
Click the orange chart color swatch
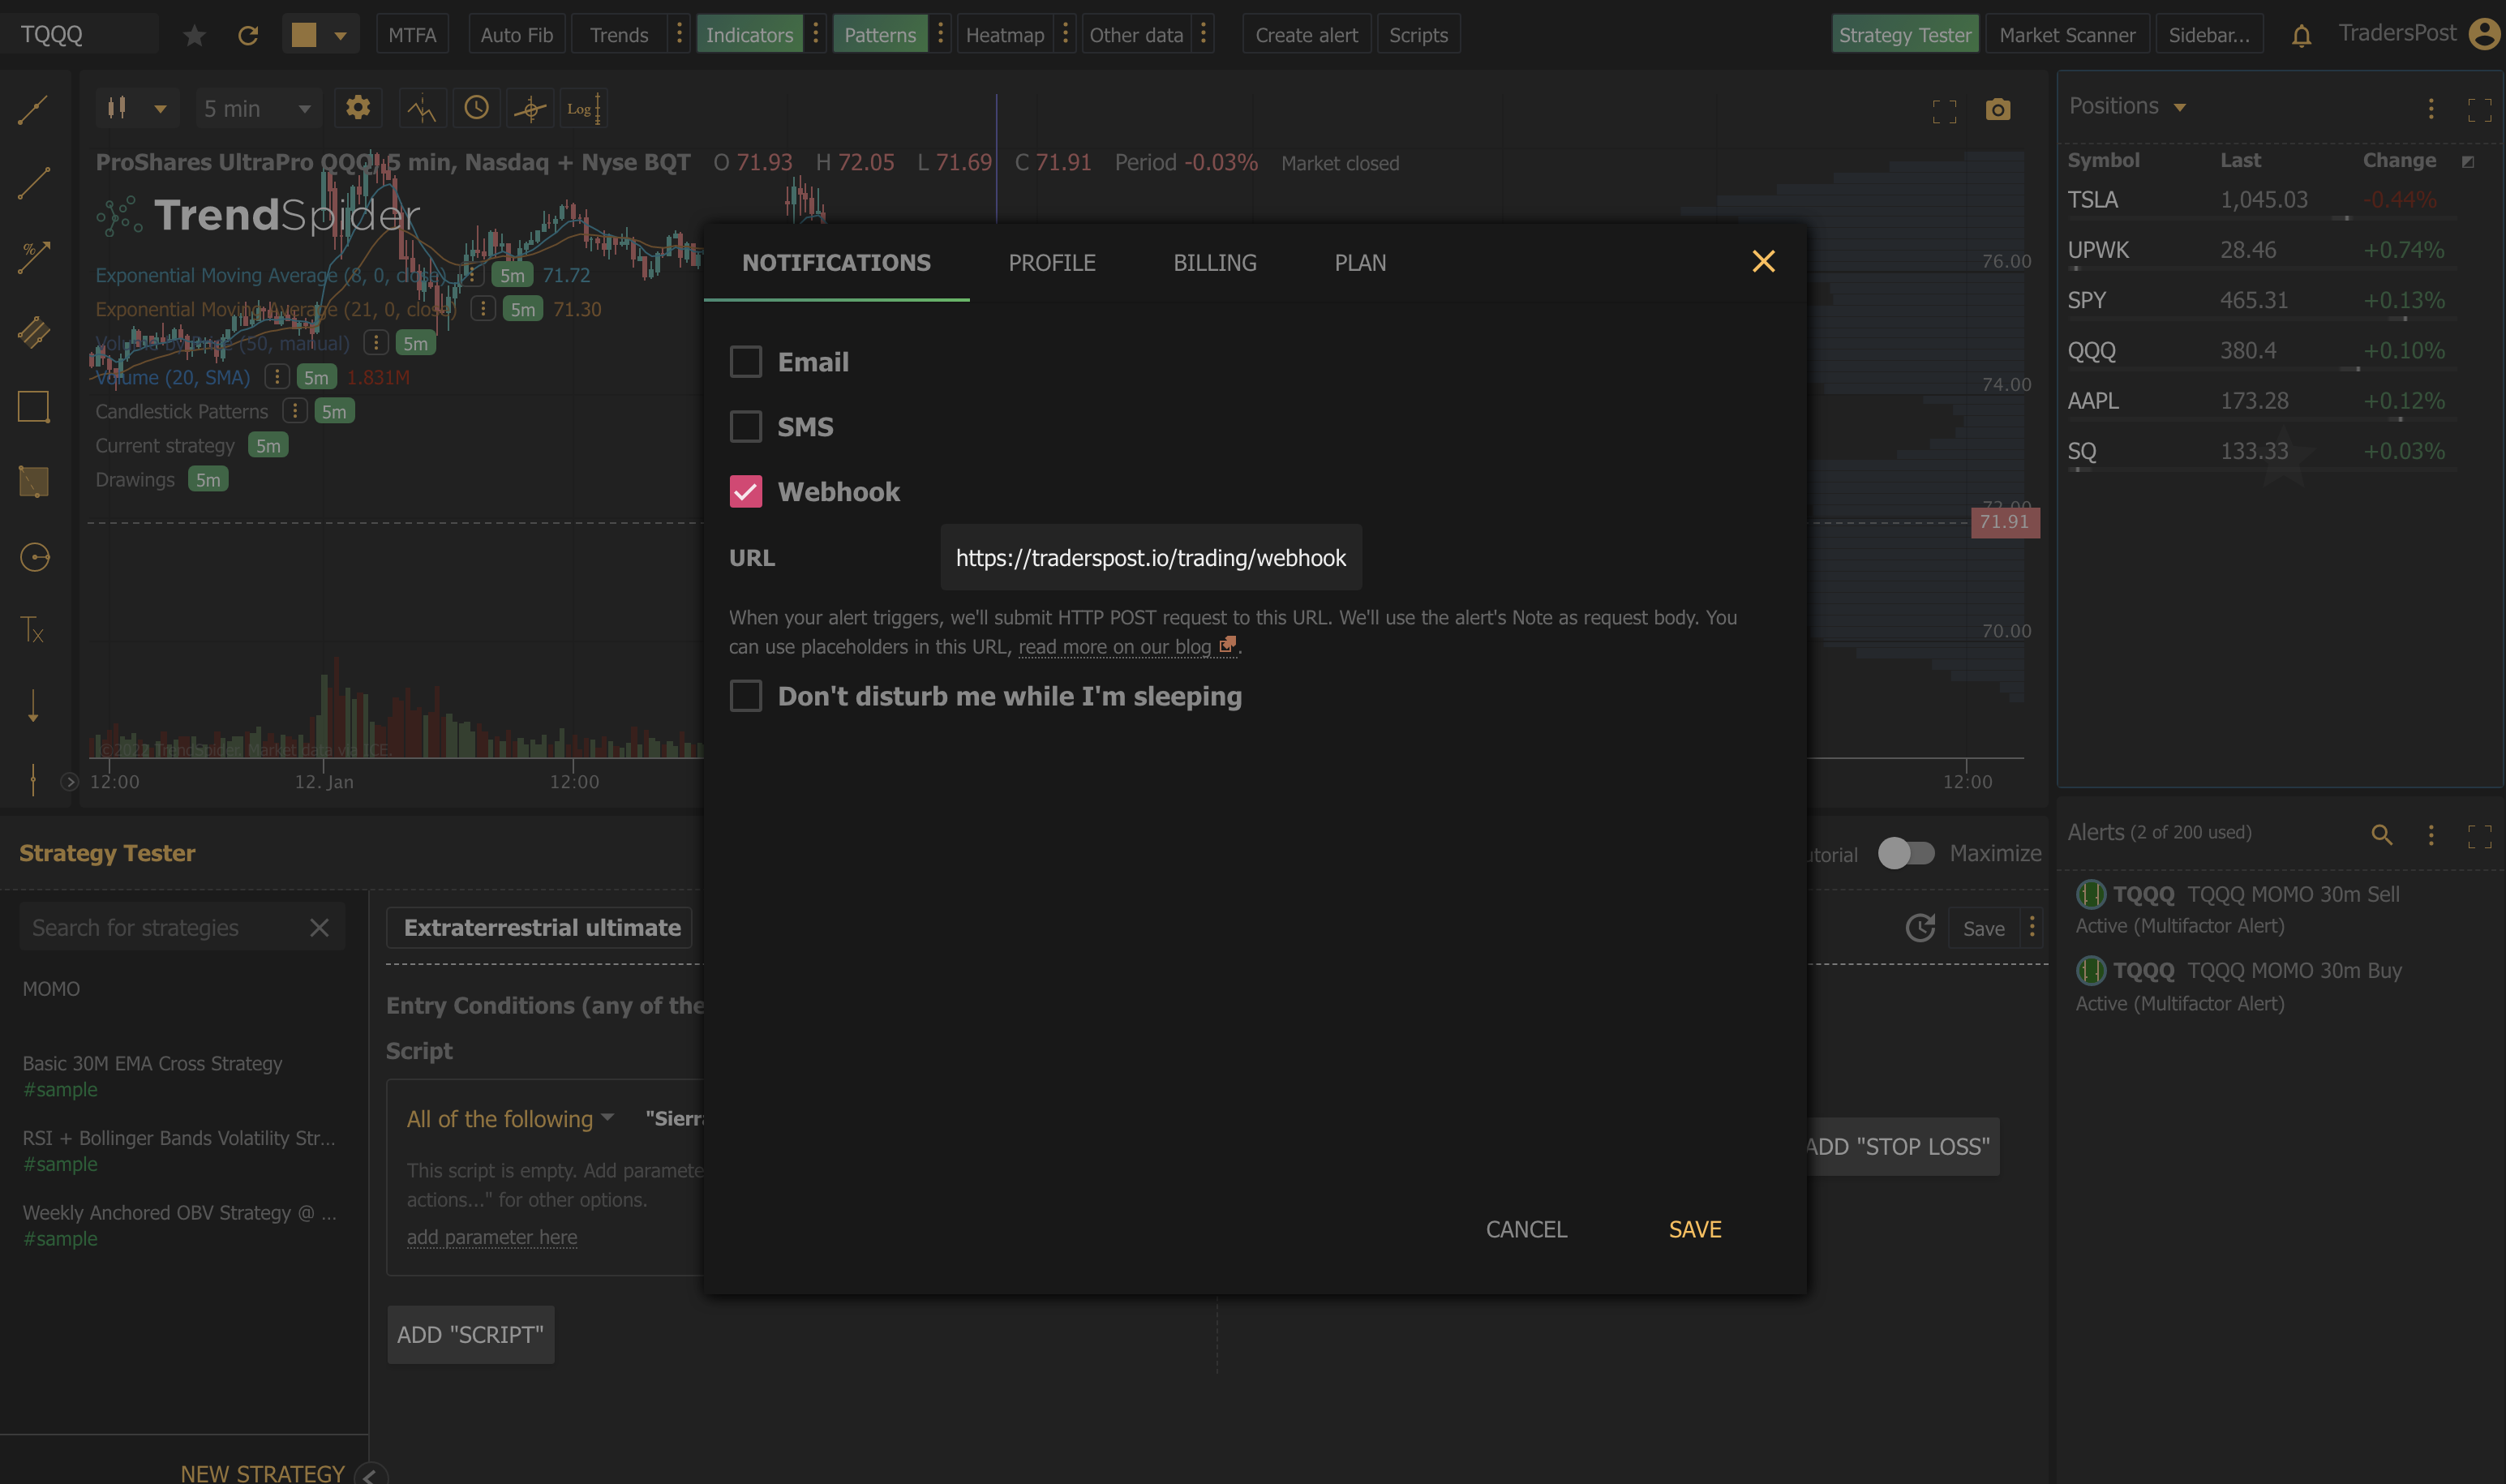point(304,35)
